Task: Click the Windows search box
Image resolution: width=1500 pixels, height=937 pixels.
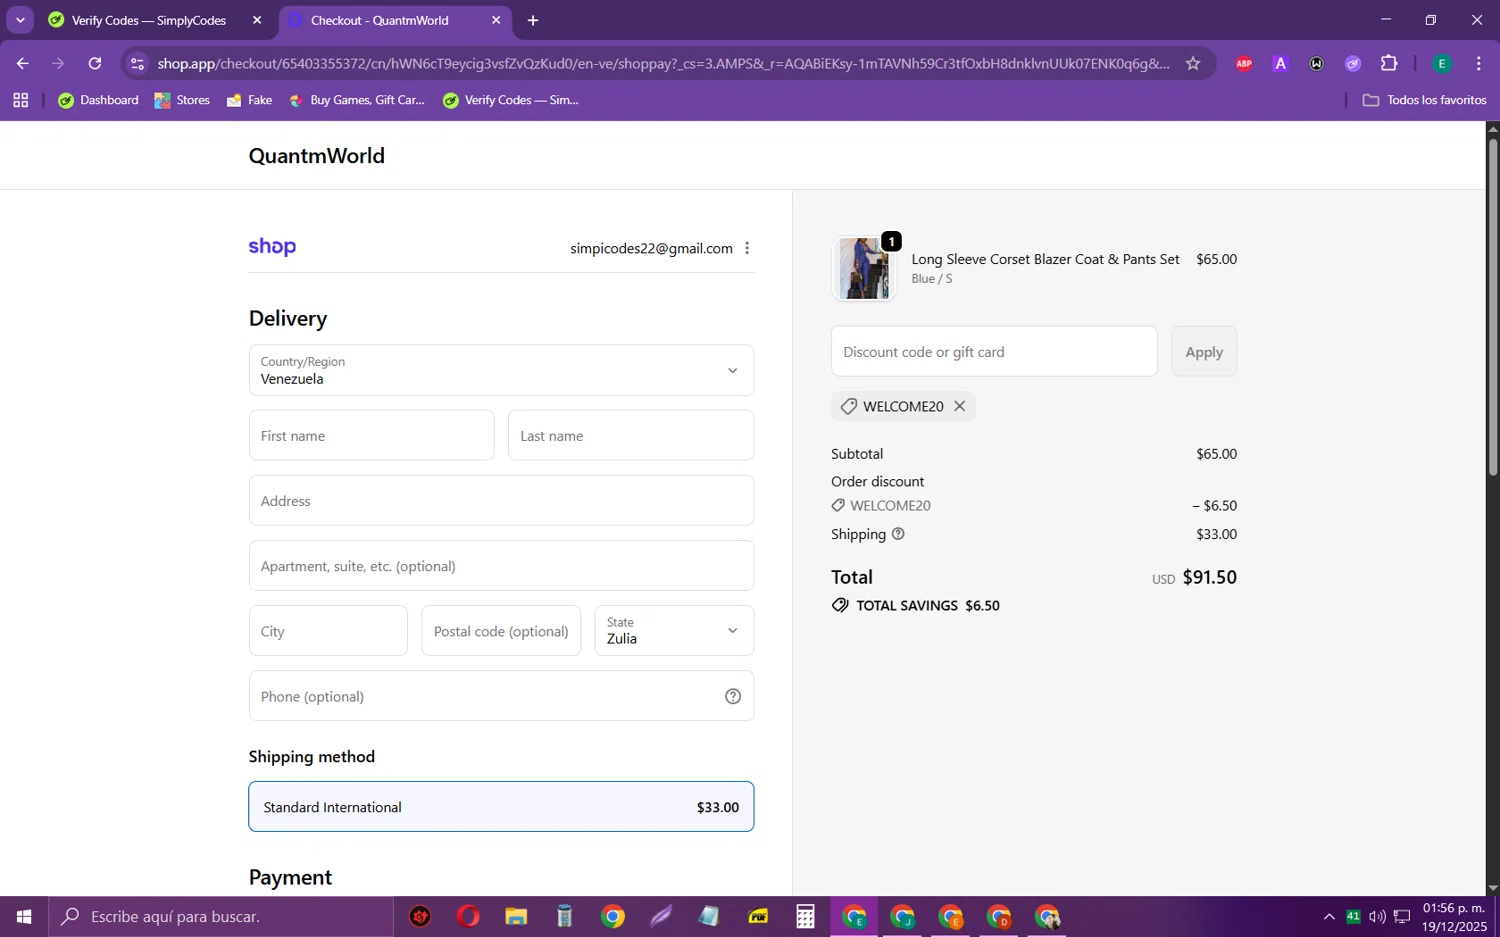Action: pos(220,916)
